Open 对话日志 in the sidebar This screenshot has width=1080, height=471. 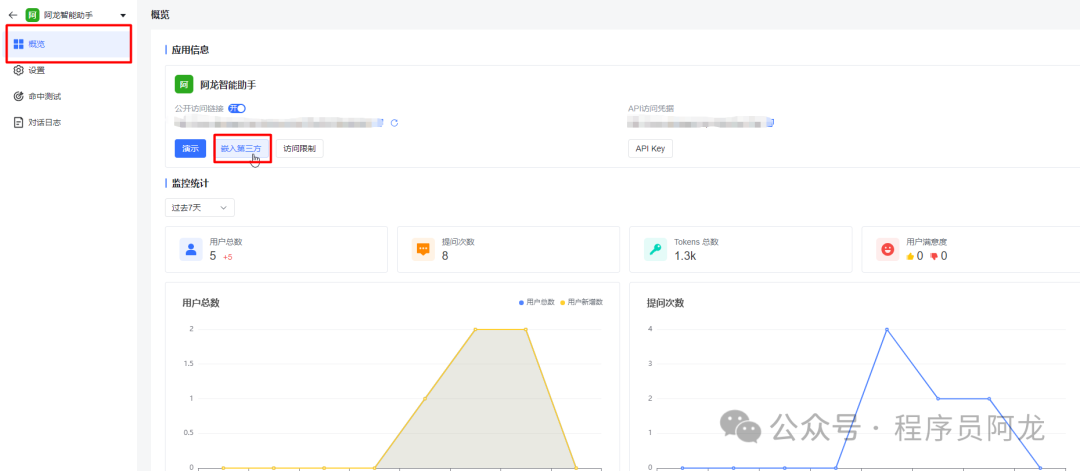point(44,122)
